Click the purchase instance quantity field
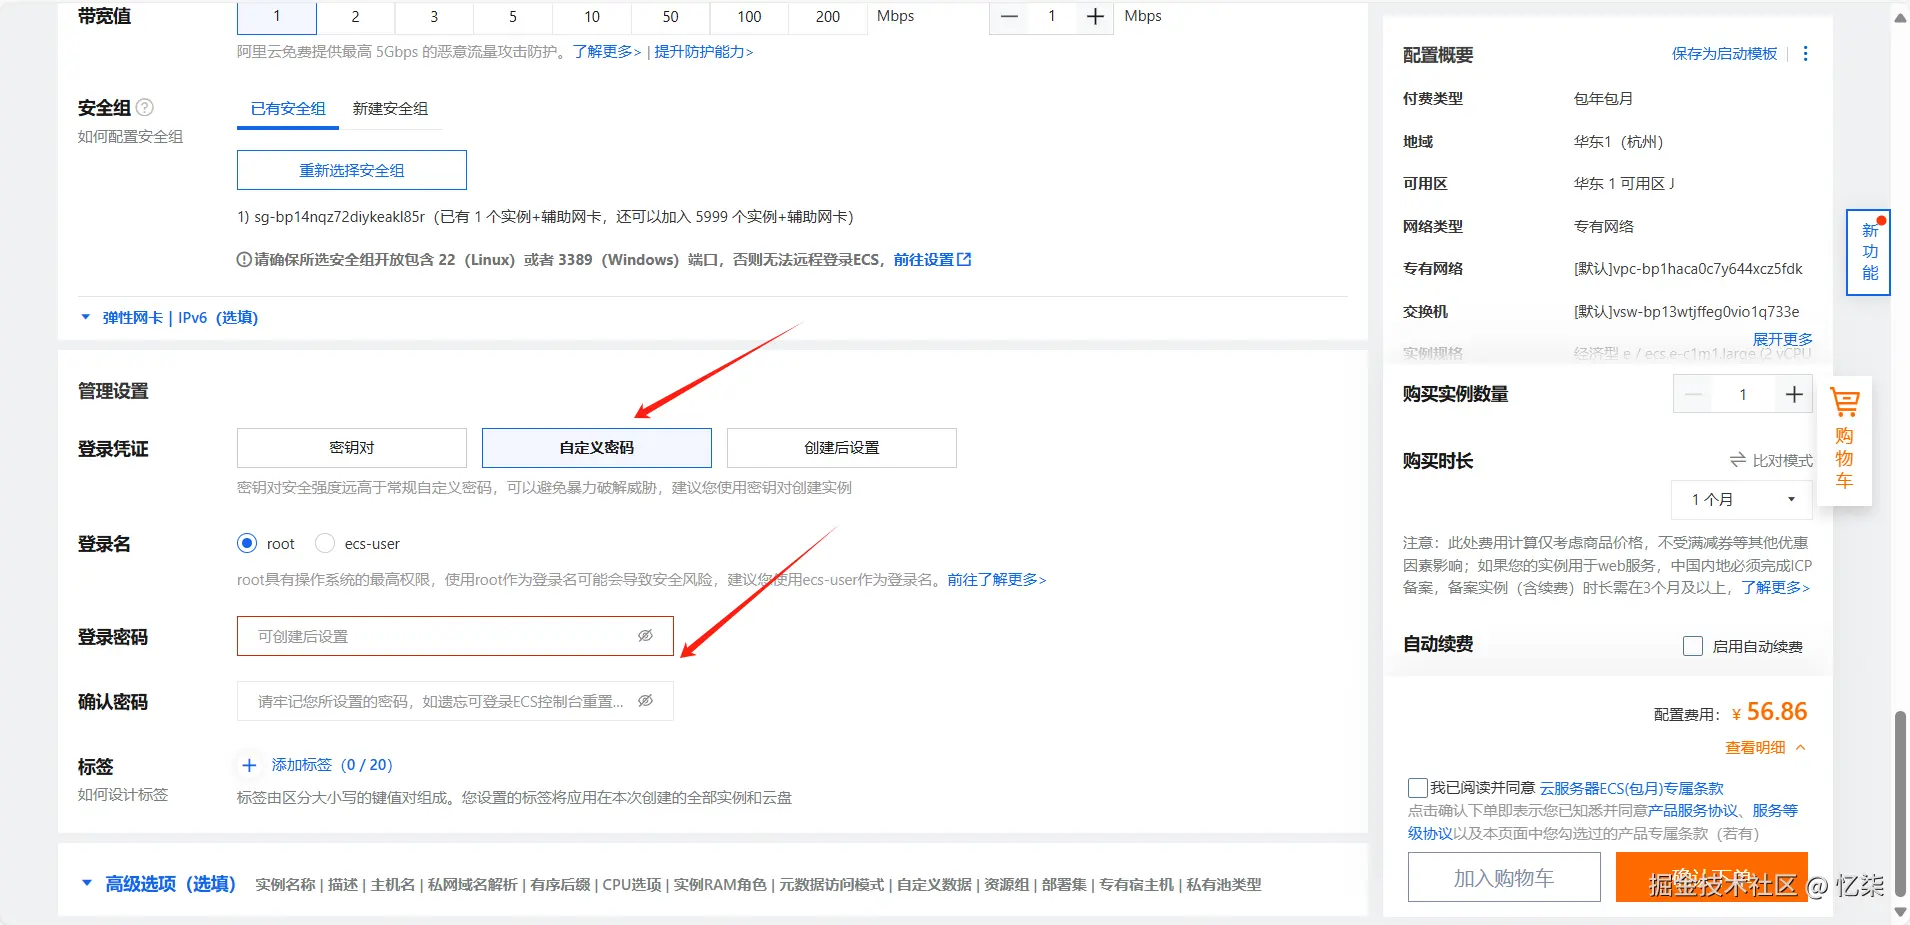Image resolution: width=1910 pixels, height=925 pixels. point(1743,394)
